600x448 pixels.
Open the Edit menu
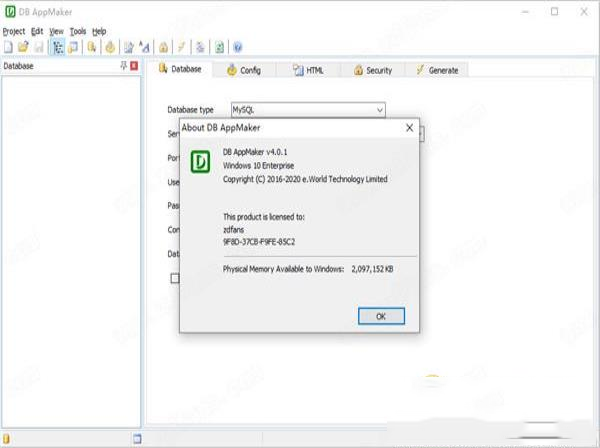[x=37, y=31]
